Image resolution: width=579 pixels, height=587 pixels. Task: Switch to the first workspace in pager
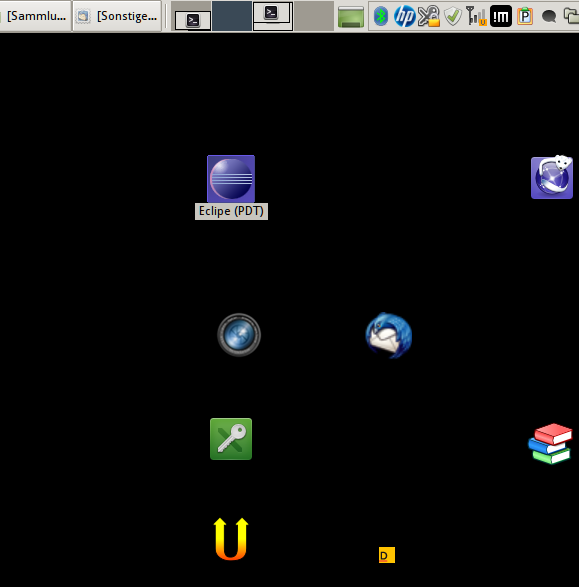click(191, 16)
